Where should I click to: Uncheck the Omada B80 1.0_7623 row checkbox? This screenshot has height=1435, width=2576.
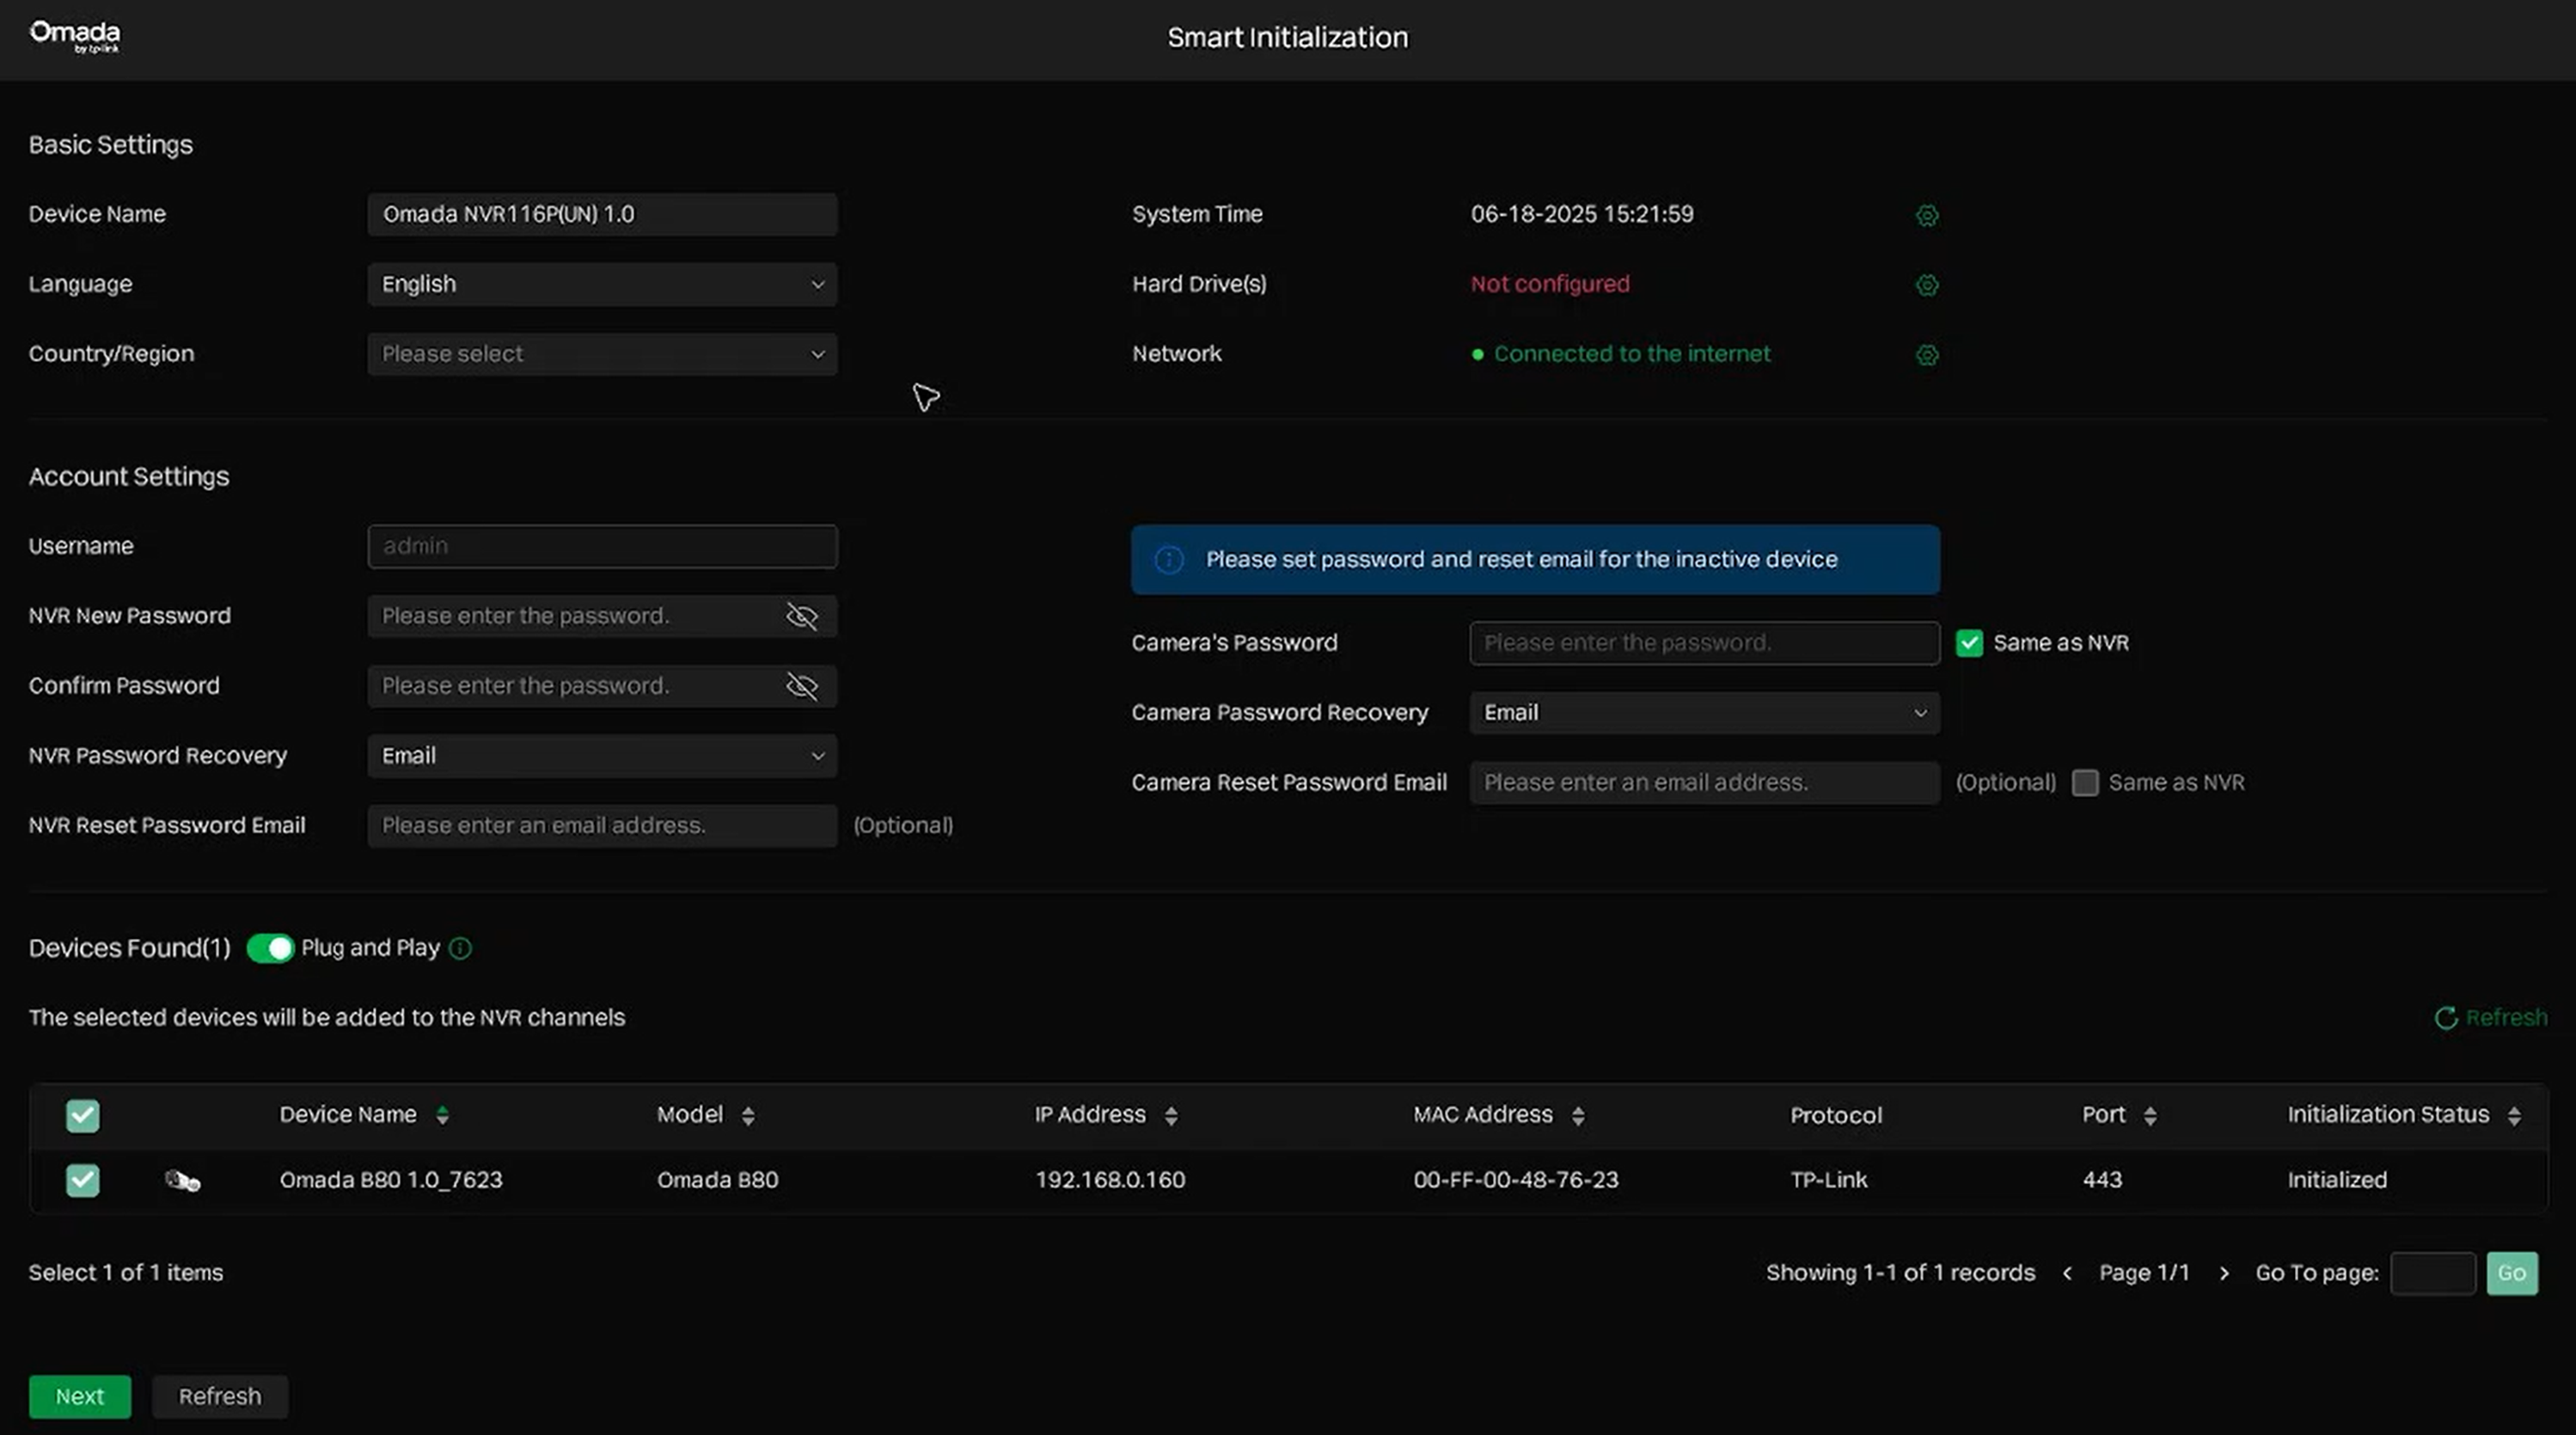coord(83,1181)
